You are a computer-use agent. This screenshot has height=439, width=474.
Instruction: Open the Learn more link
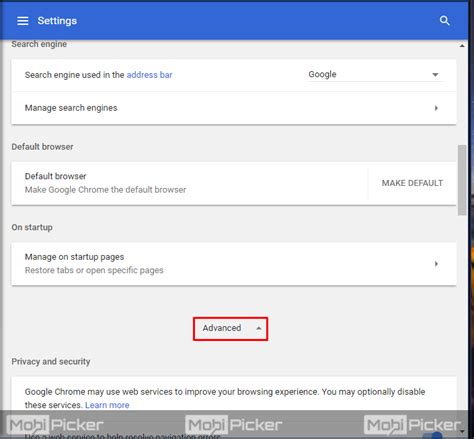[x=107, y=405]
